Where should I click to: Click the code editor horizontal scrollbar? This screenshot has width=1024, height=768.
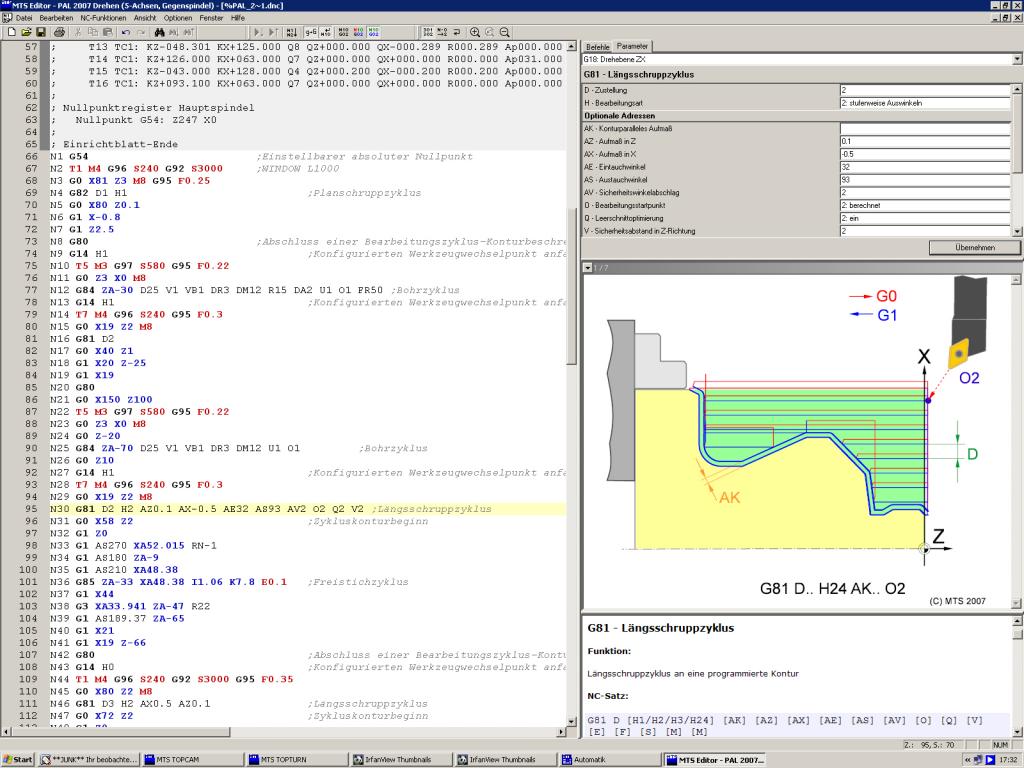282,732
